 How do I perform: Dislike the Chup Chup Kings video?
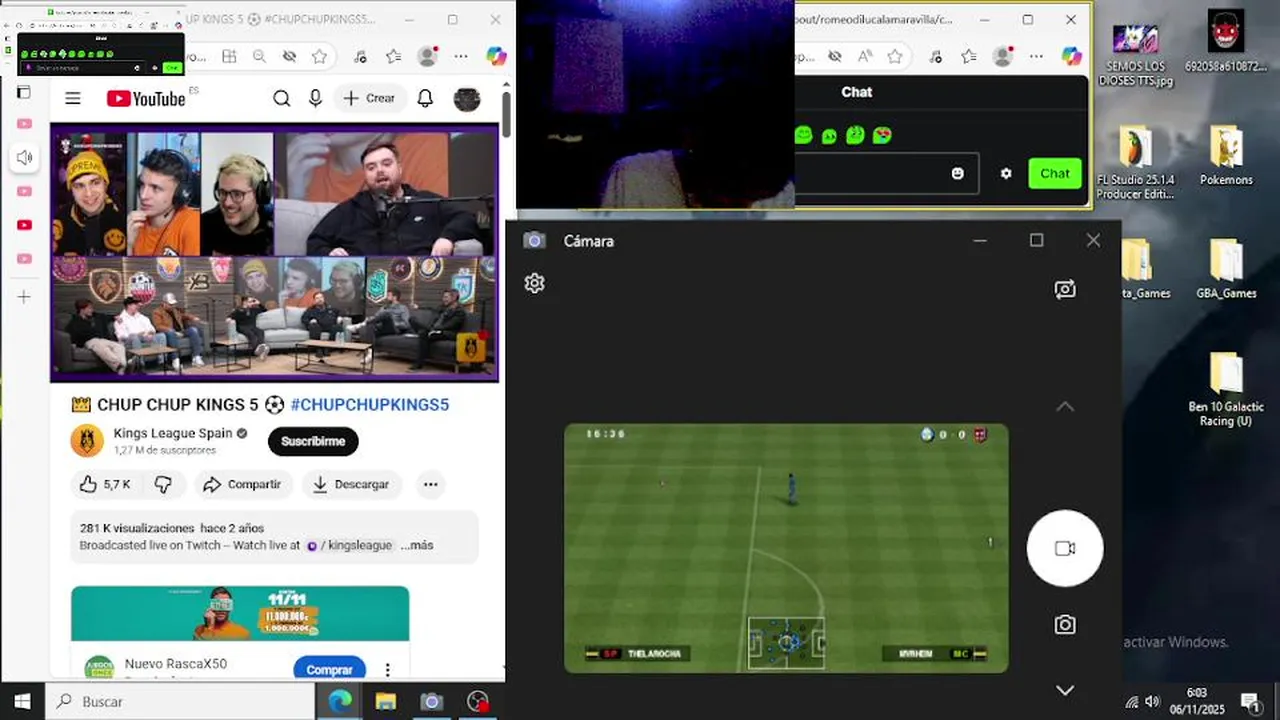(163, 484)
